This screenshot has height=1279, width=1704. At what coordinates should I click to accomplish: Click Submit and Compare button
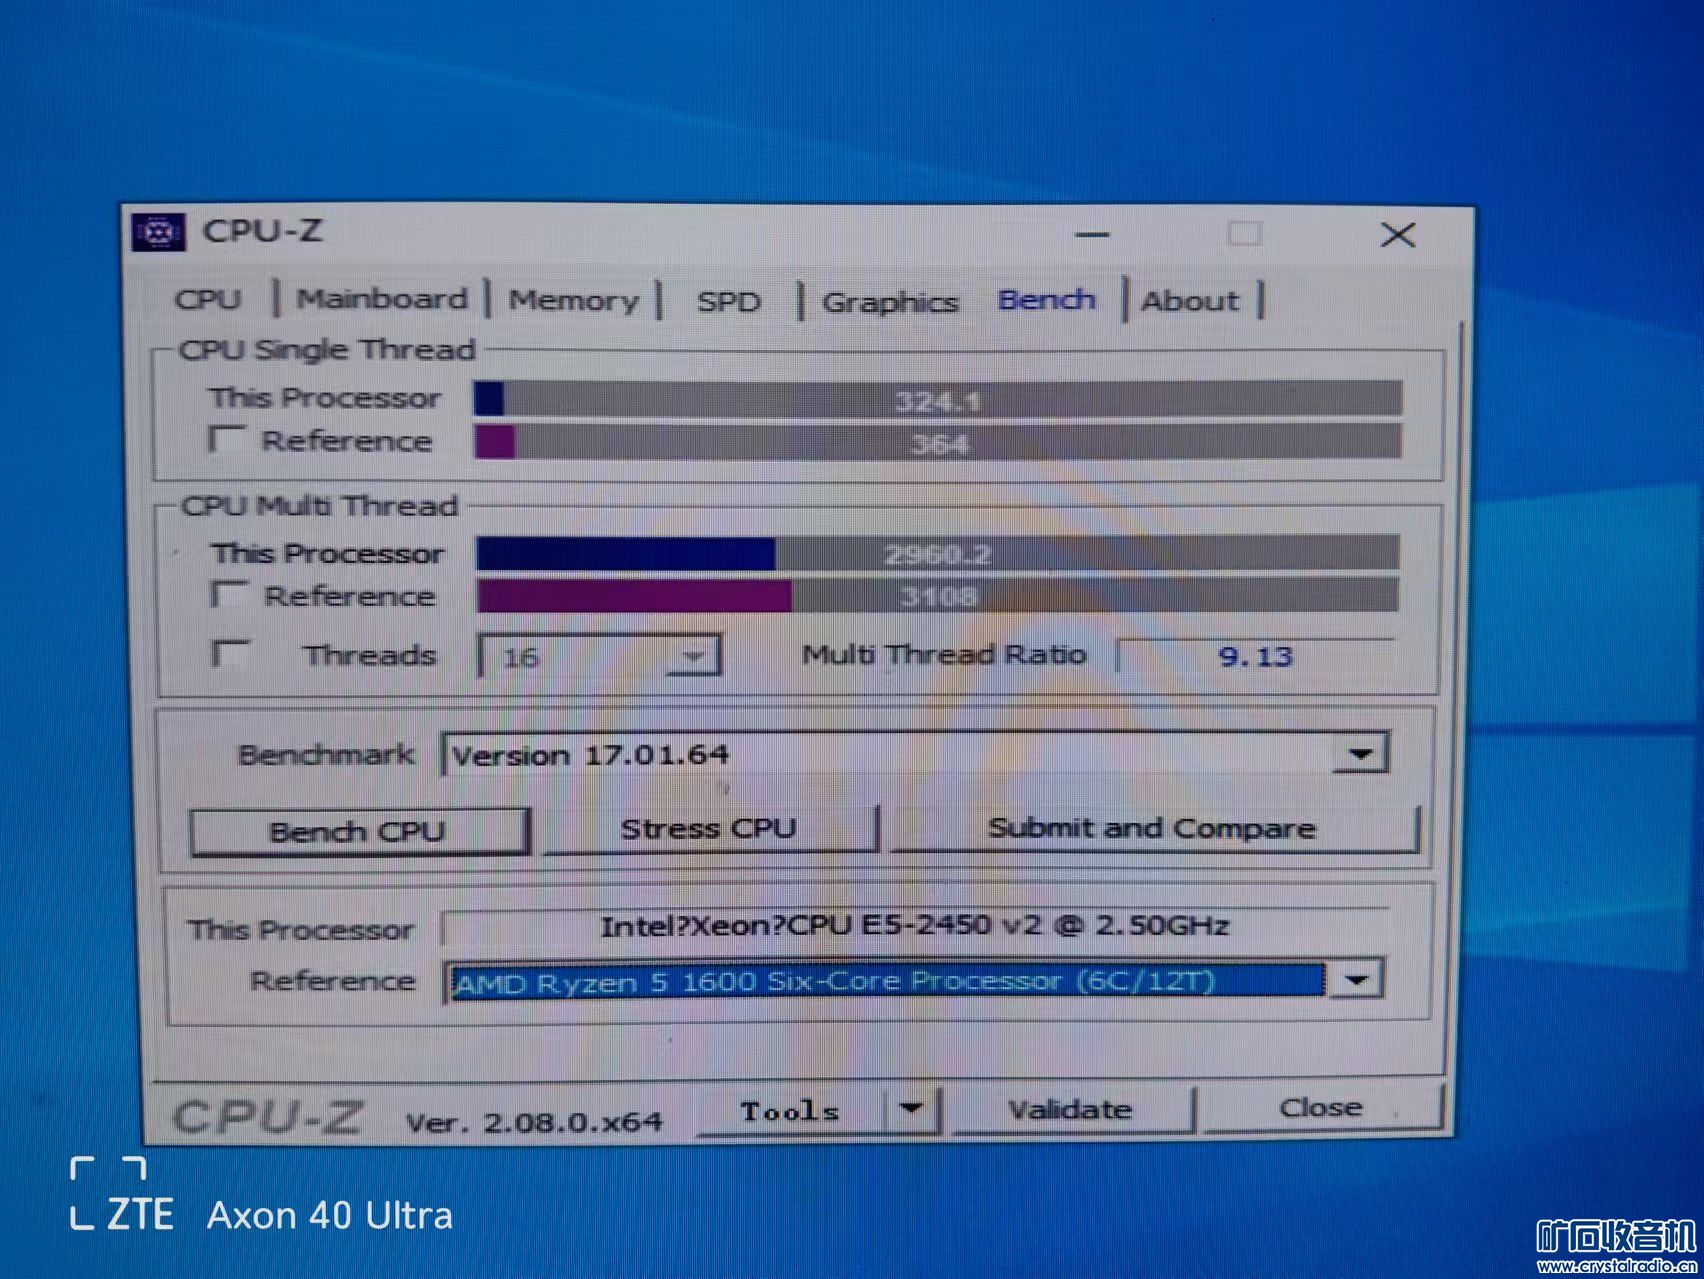1153,828
